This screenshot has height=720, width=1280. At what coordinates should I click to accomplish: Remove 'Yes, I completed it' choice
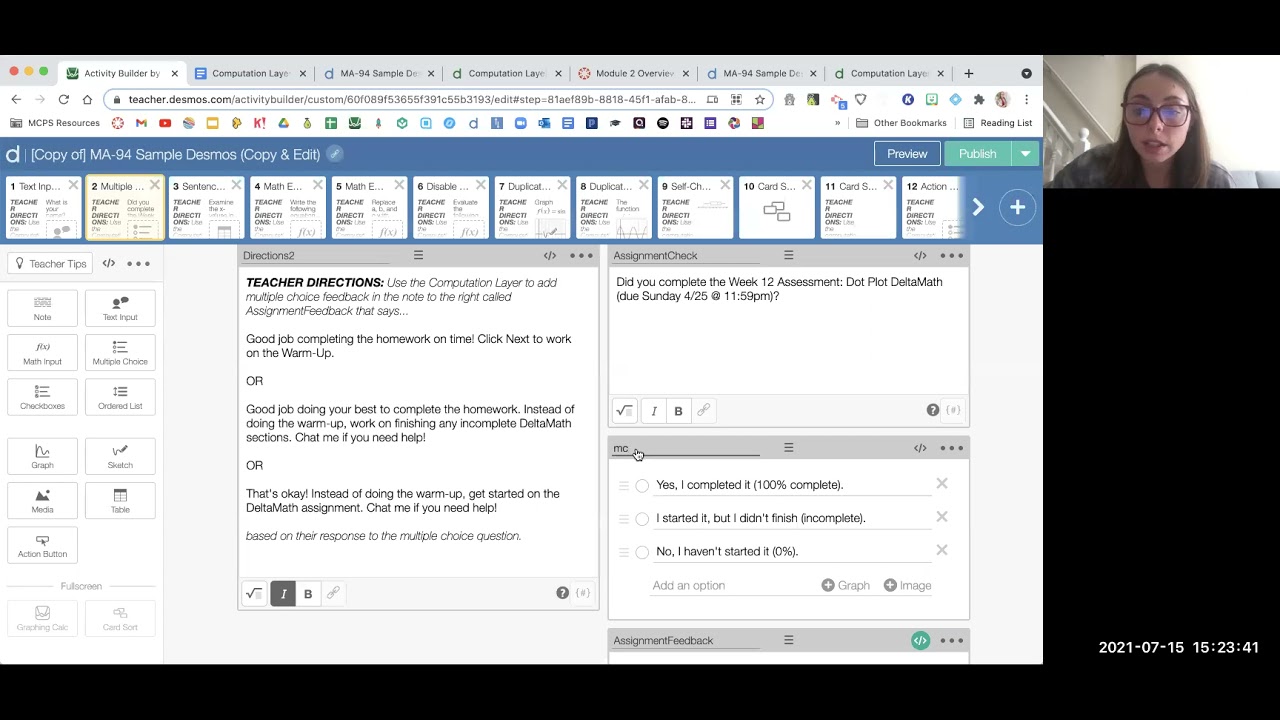[942, 484]
